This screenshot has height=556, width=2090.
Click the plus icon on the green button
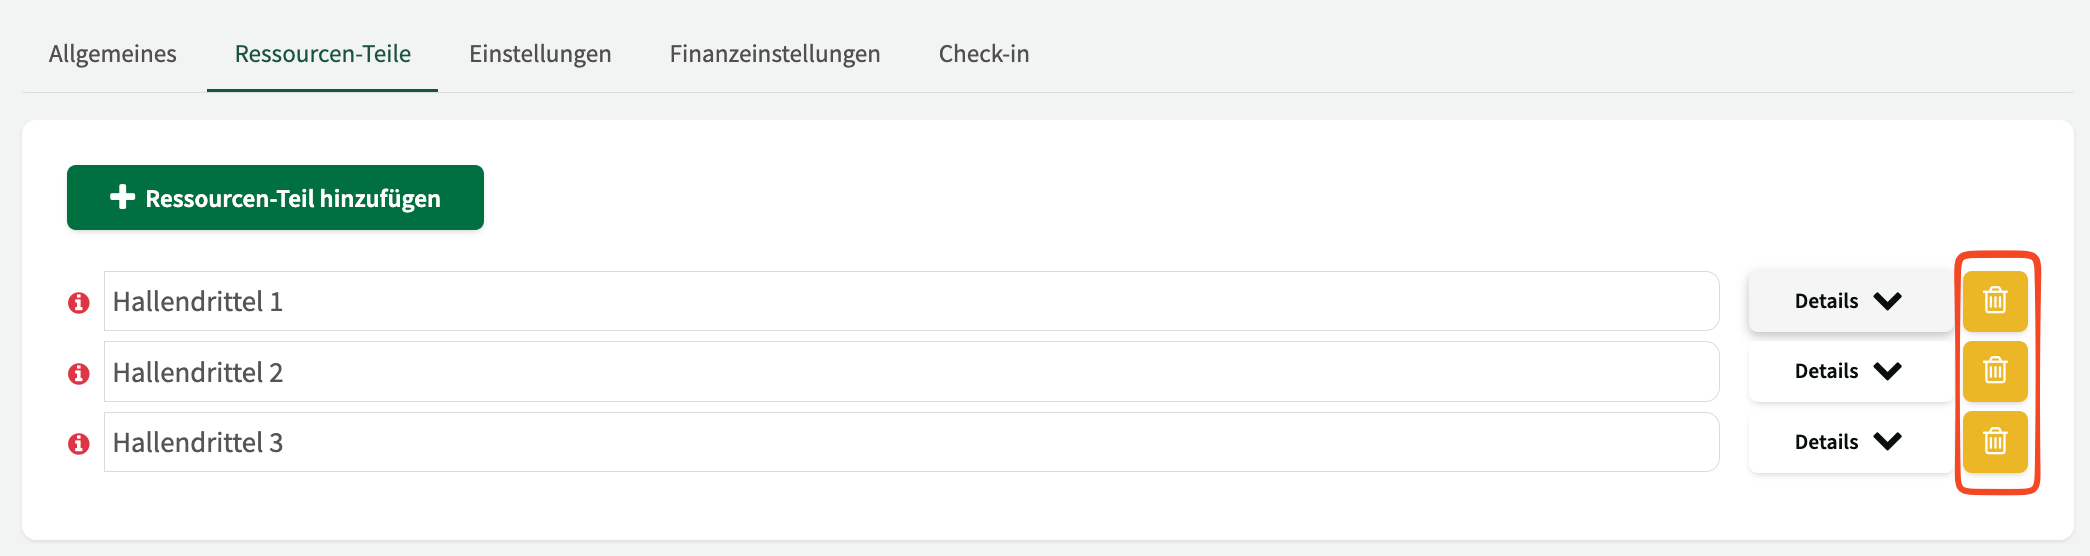(122, 197)
